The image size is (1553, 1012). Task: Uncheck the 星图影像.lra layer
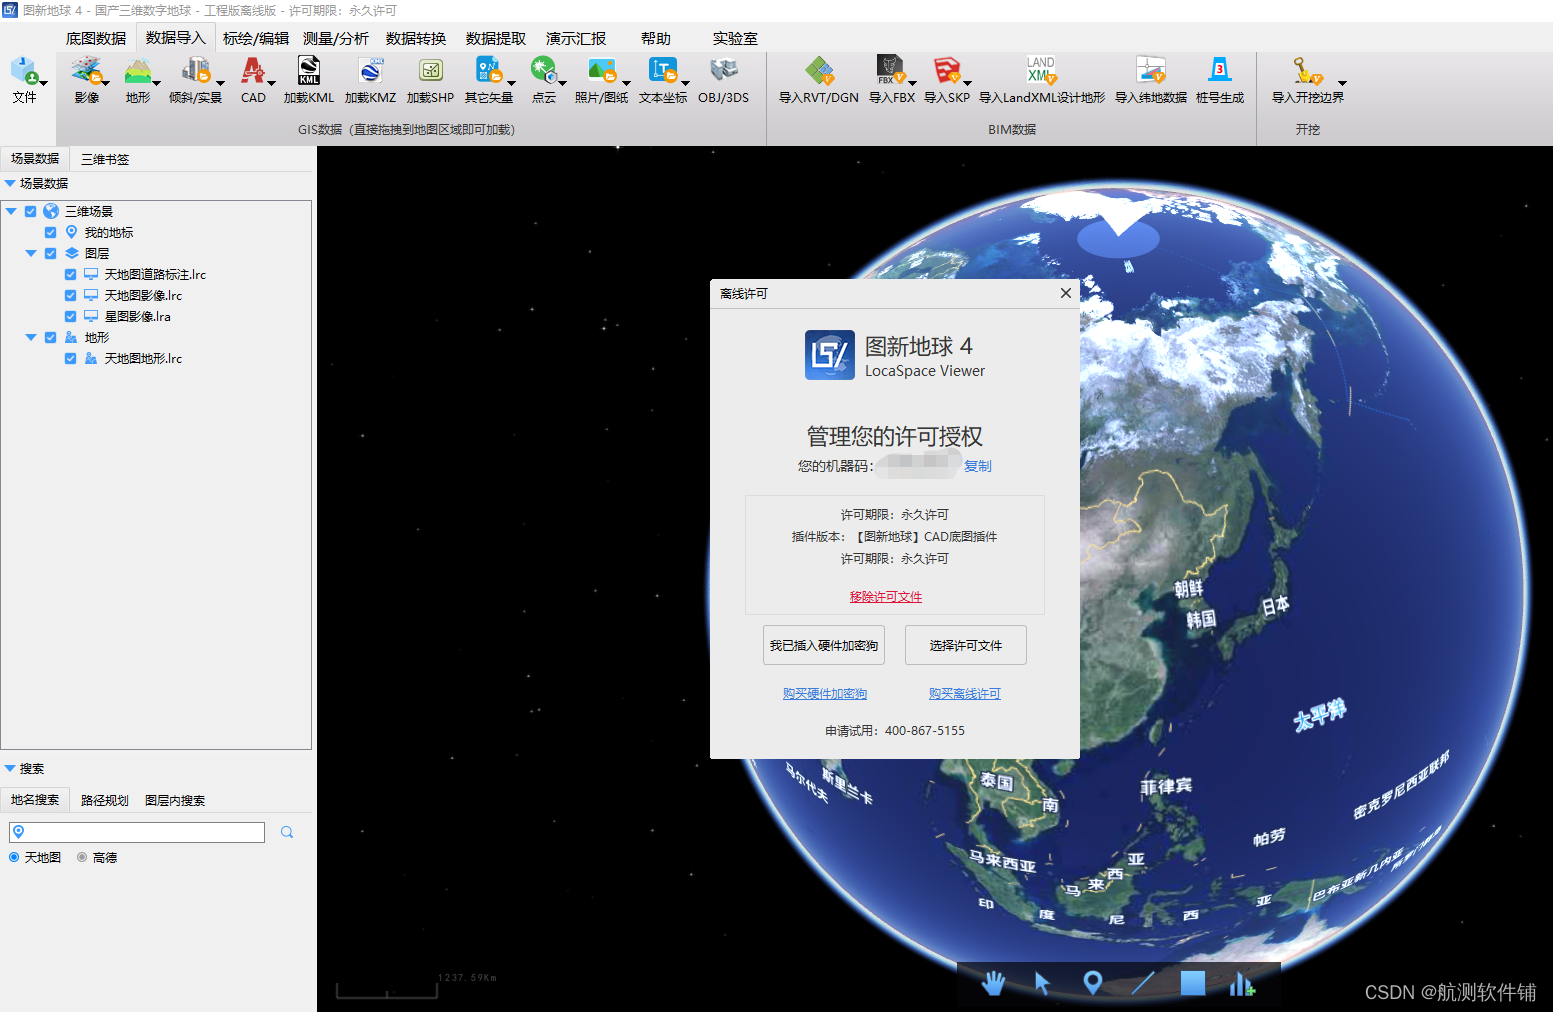pos(70,316)
